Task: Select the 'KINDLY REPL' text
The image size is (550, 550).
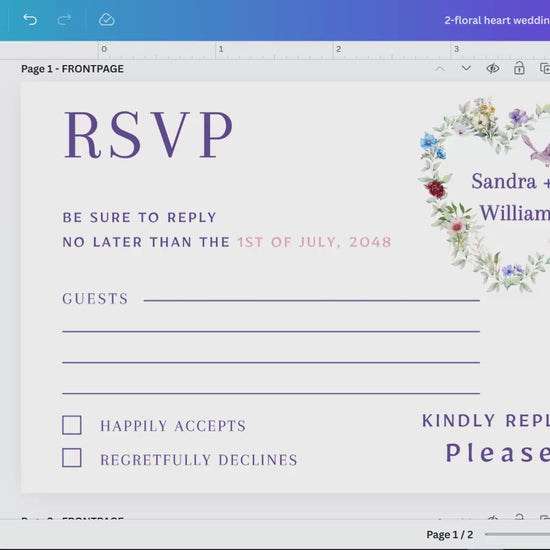Action: point(486,421)
